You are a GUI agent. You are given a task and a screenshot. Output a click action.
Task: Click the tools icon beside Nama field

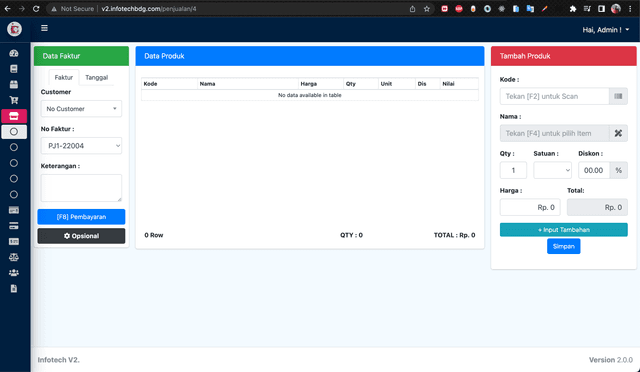pyautogui.click(x=618, y=133)
